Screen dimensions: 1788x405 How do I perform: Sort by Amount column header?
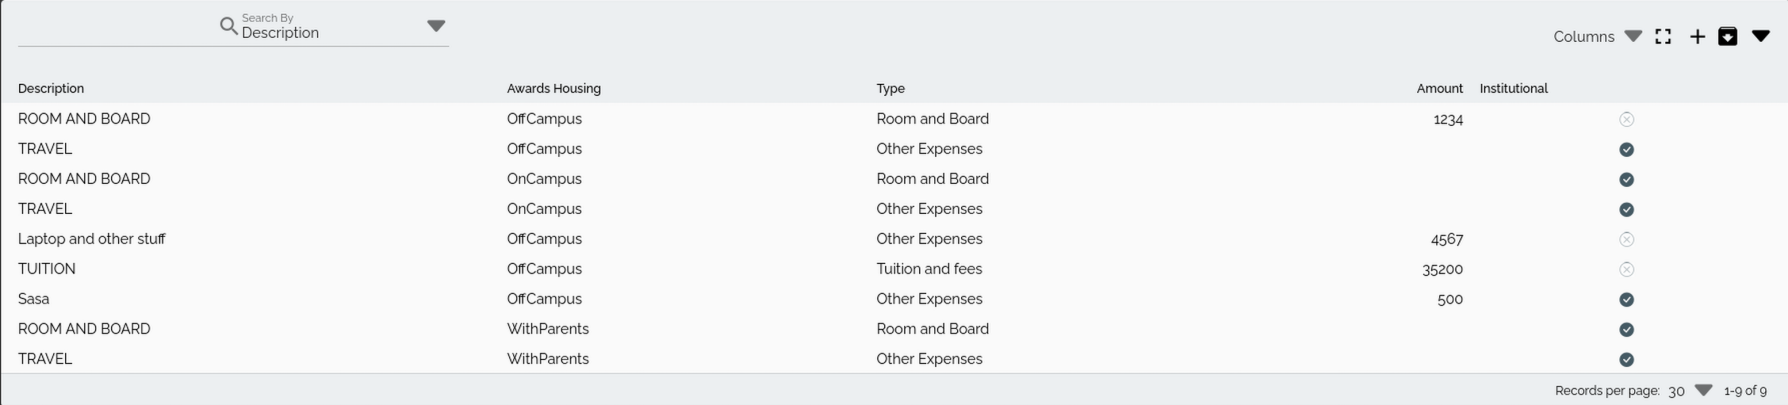1439,88
